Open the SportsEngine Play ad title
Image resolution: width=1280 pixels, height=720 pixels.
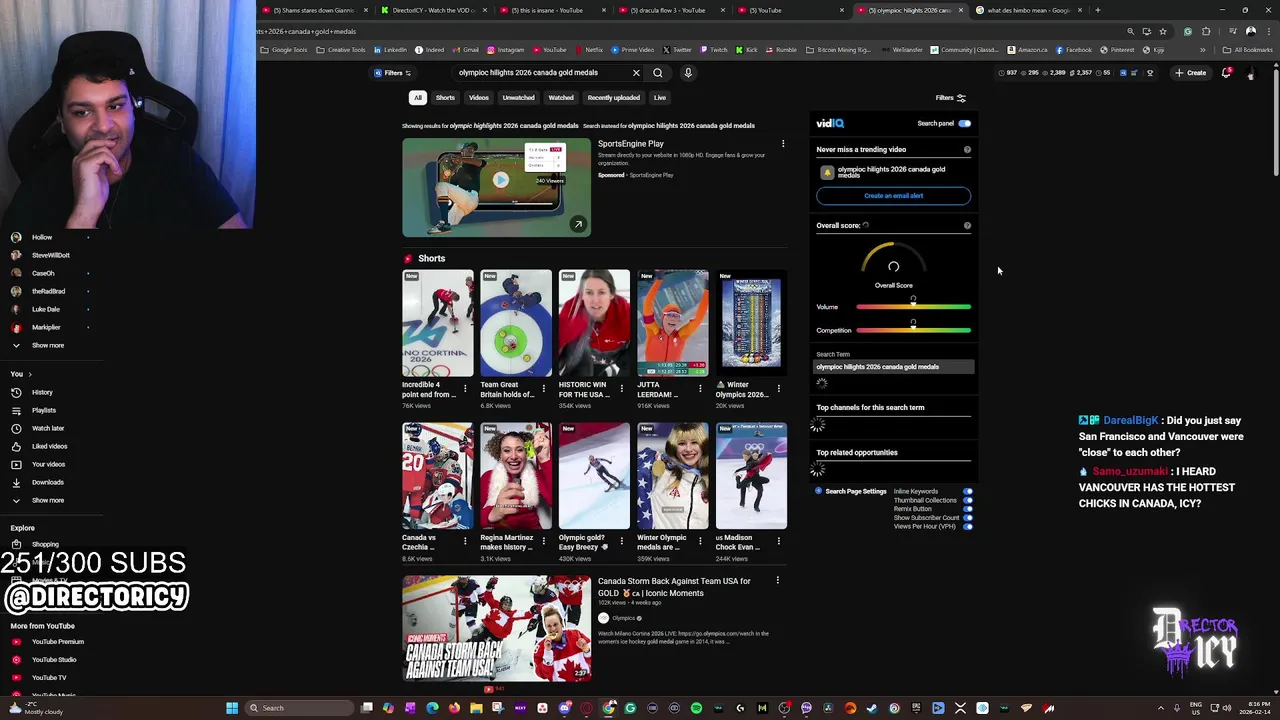pos(630,144)
